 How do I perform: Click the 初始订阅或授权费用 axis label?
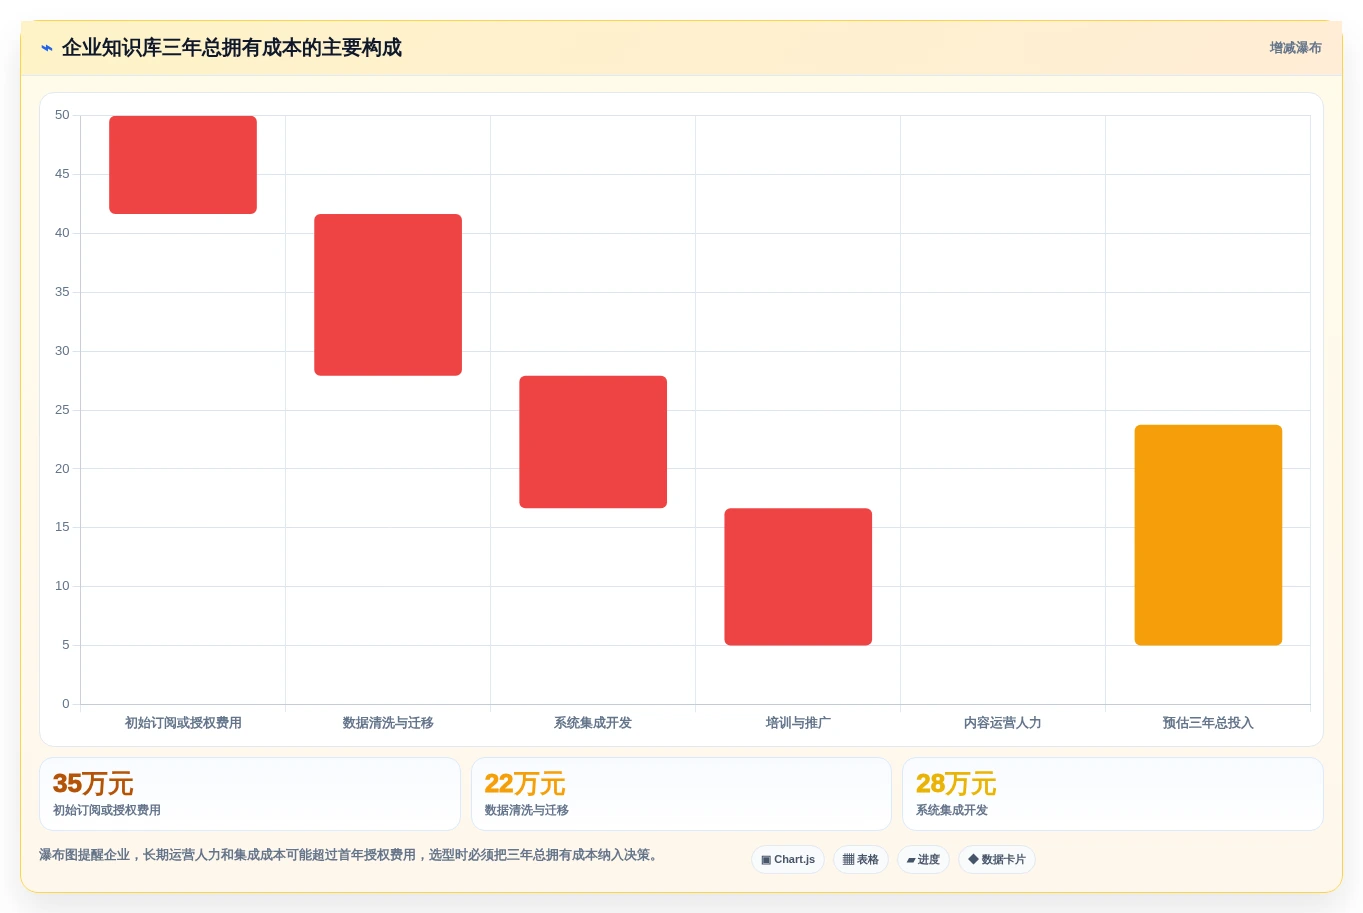point(183,723)
